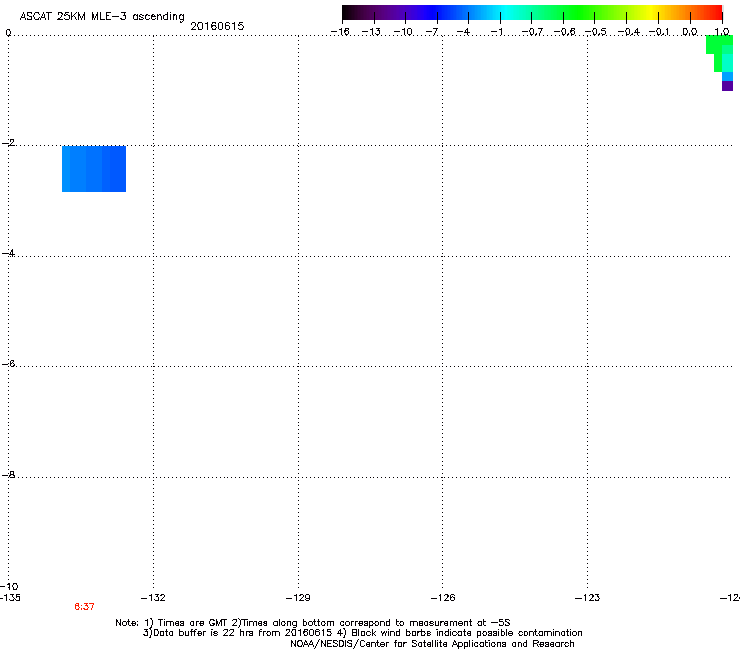Screen dimensions: 740x650
Task: Click the color scale label '-0.7'
Action: click(532, 32)
